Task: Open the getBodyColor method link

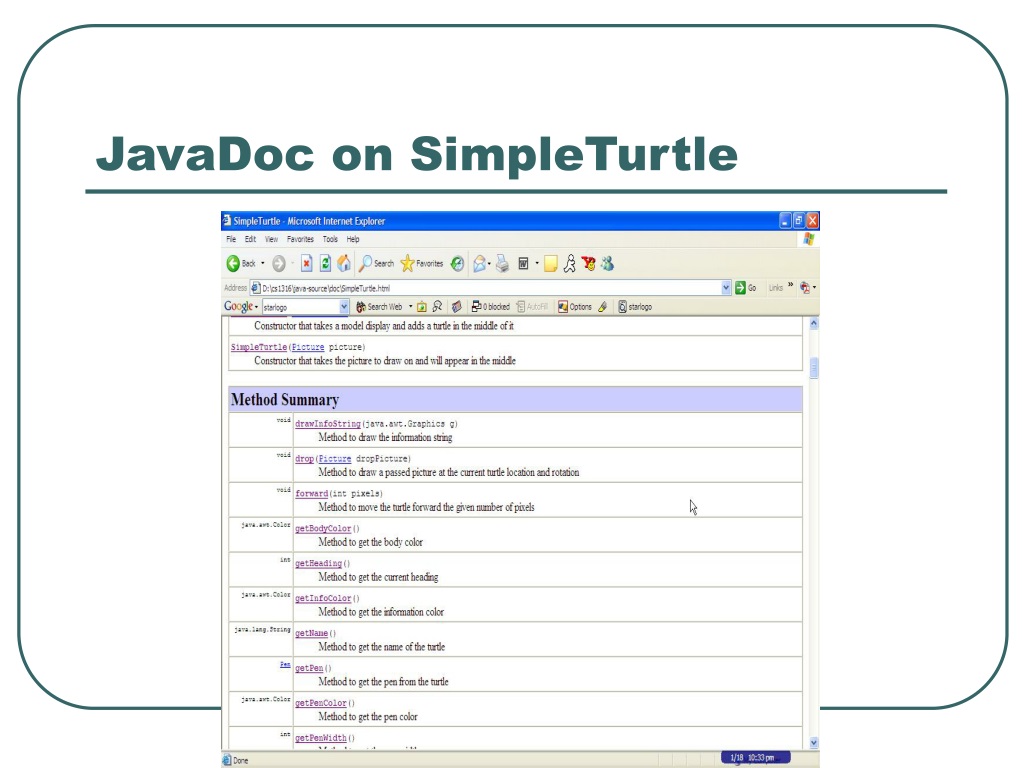Action: pos(323,528)
